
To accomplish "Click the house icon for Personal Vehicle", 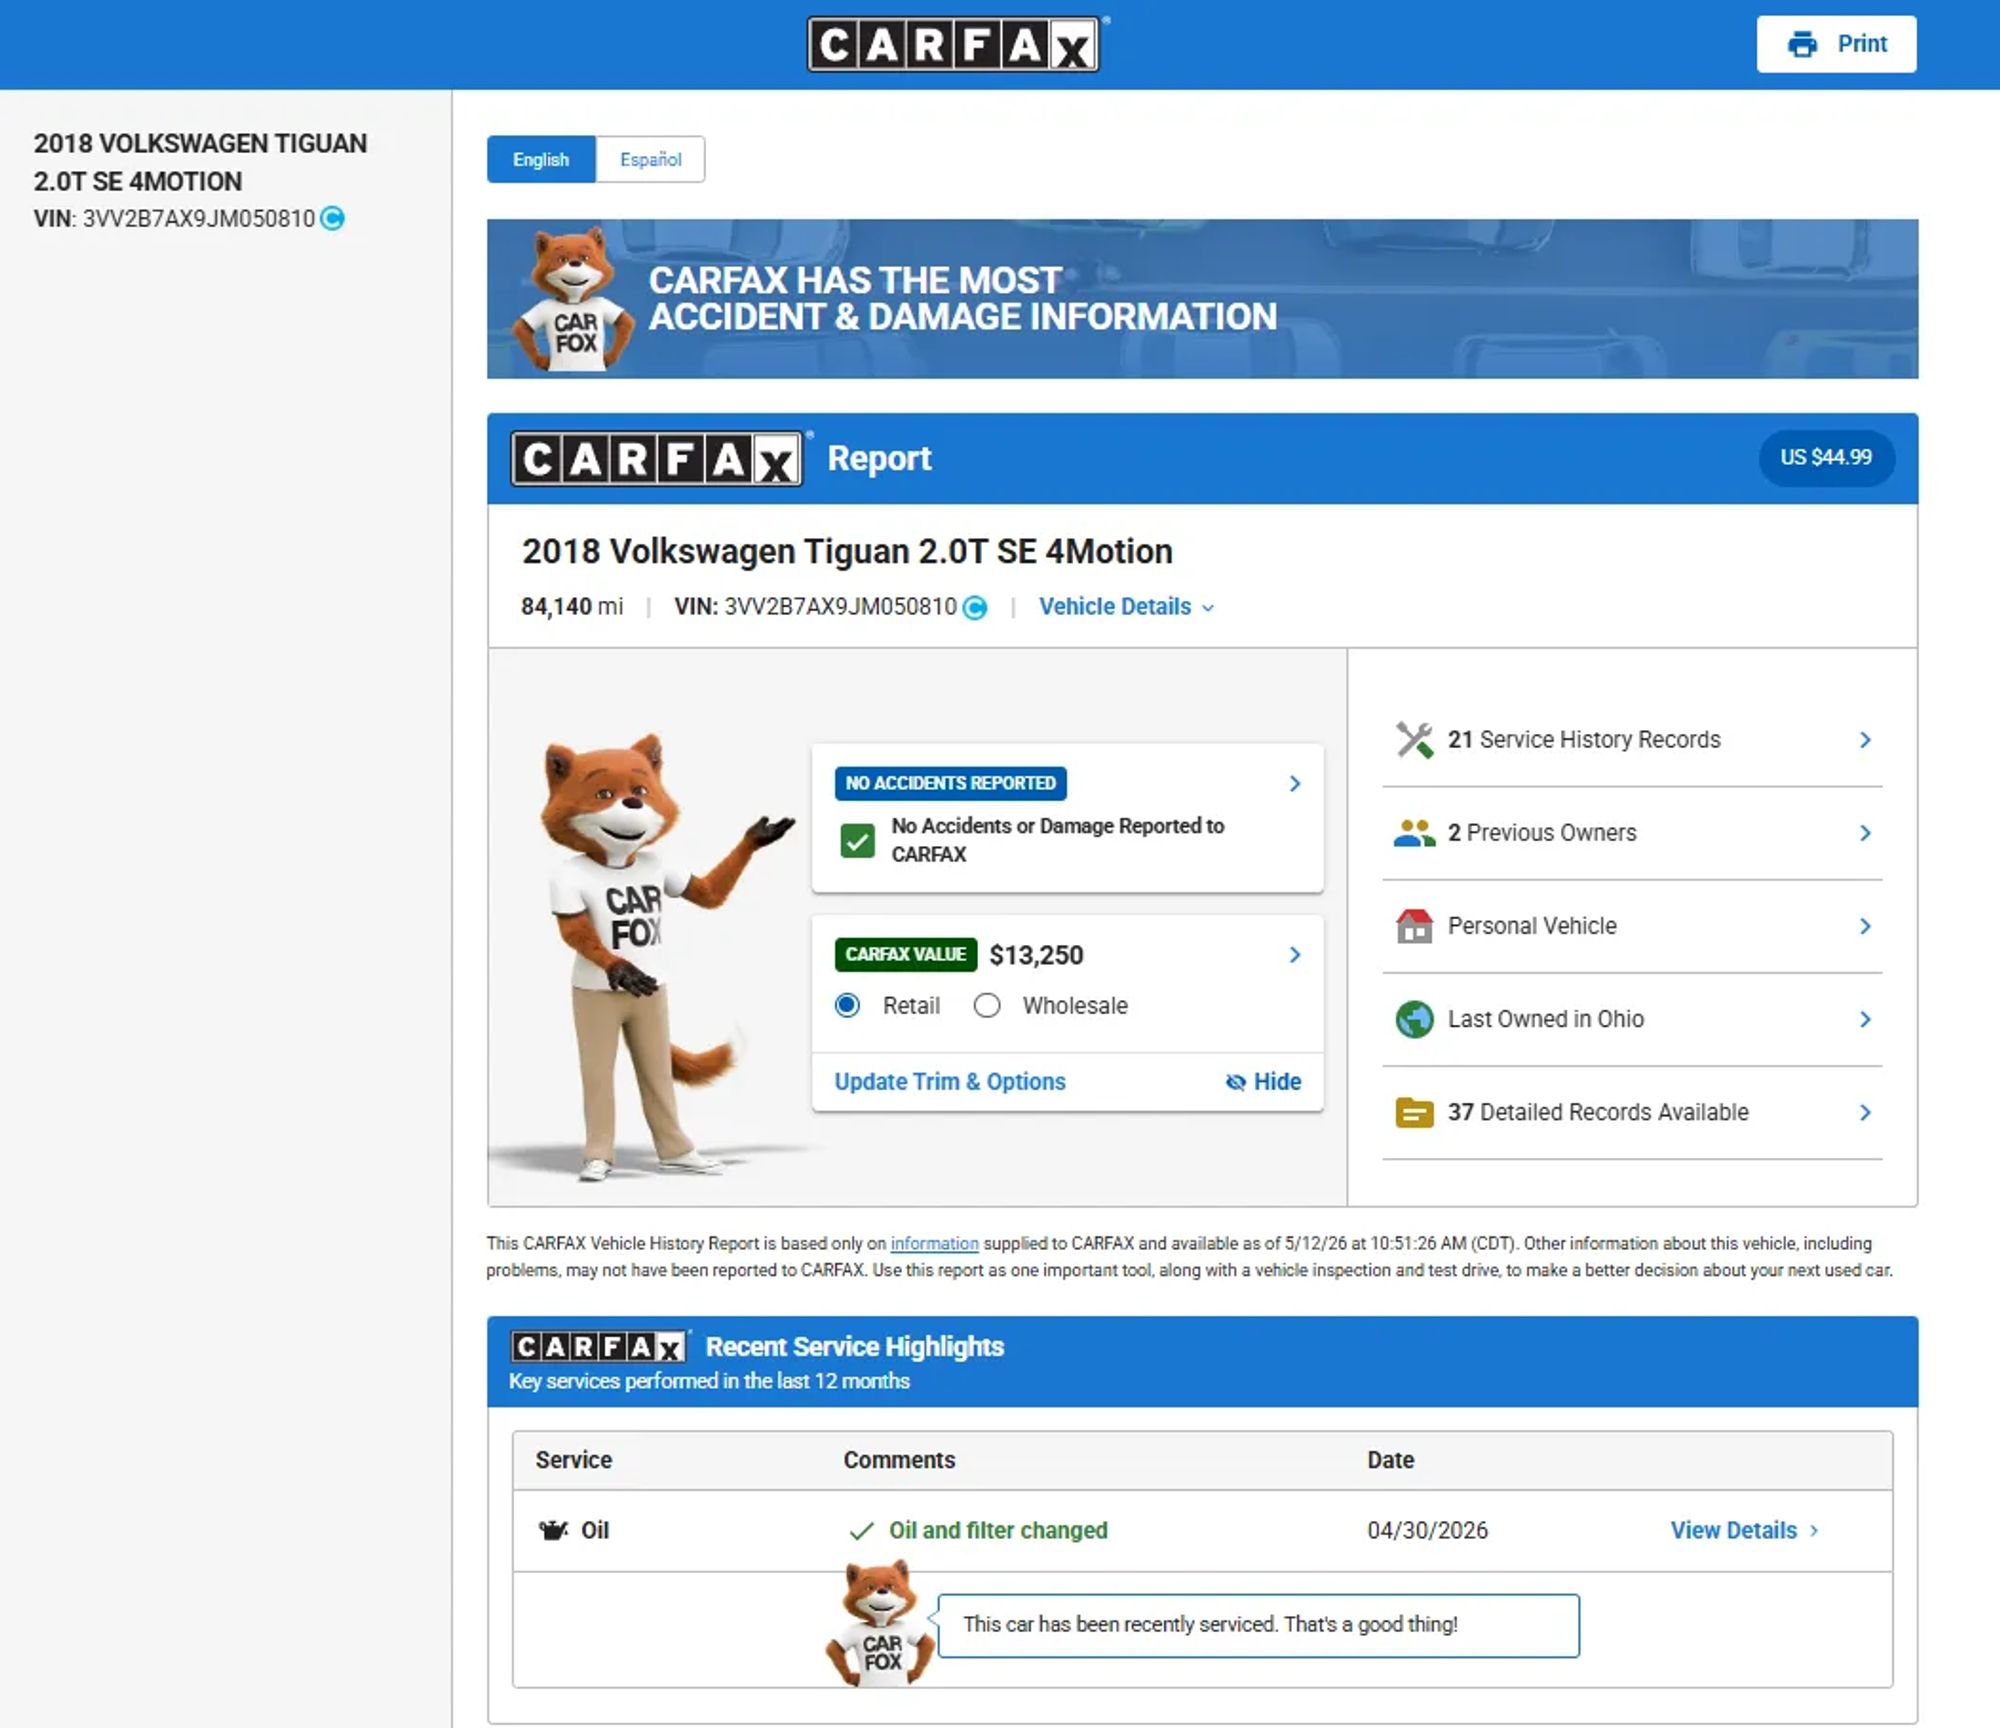I will pyautogui.click(x=1414, y=926).
